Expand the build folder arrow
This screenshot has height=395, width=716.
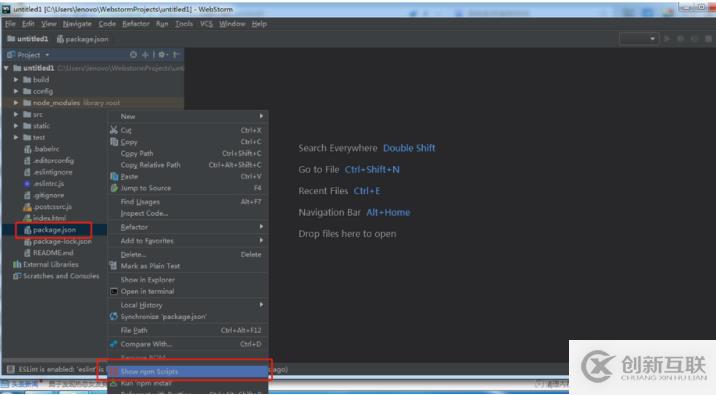(x=16, y=79)
